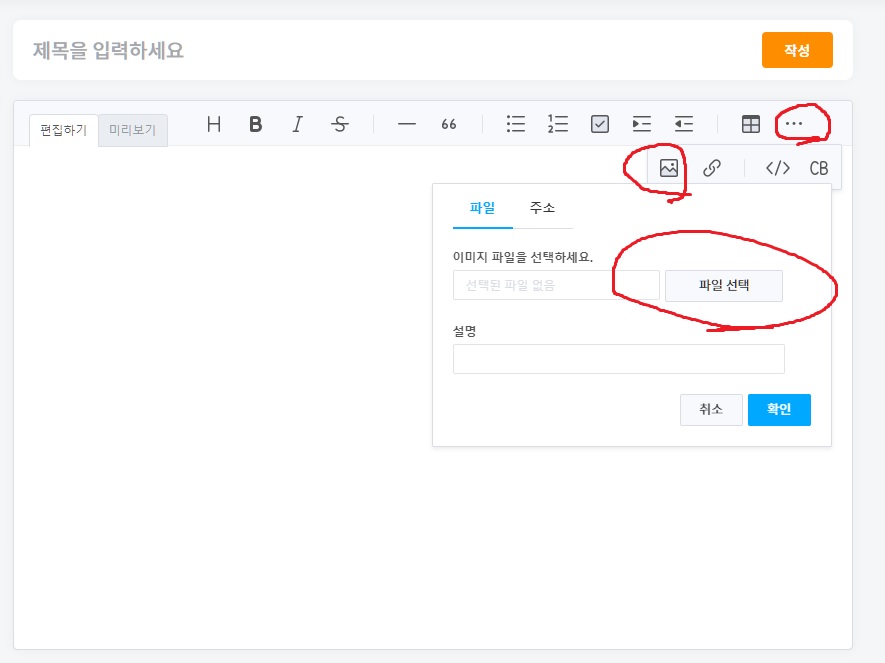Insert a table
This screenshot has width=885, height=663.
750,124
